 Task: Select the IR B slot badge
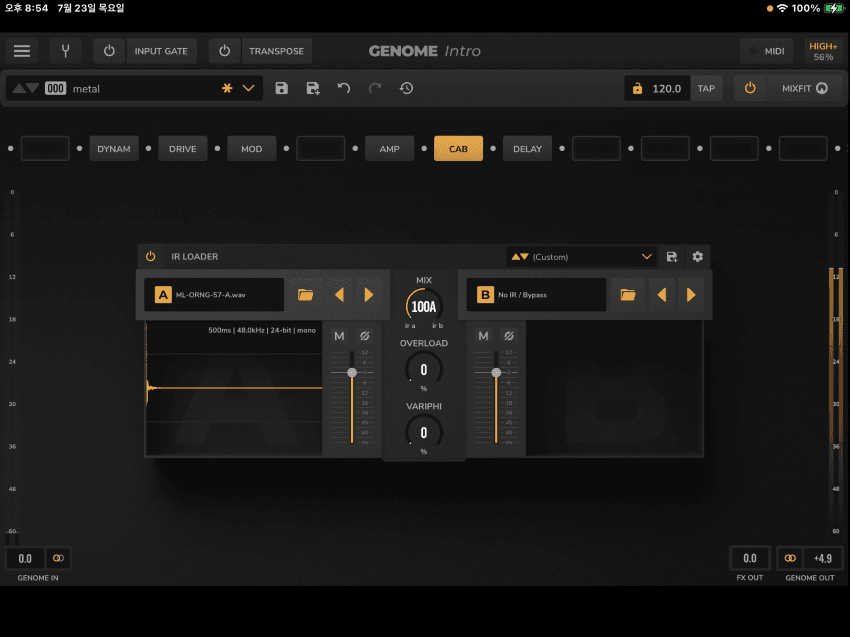pyautogui.click(x=485, y=295)
